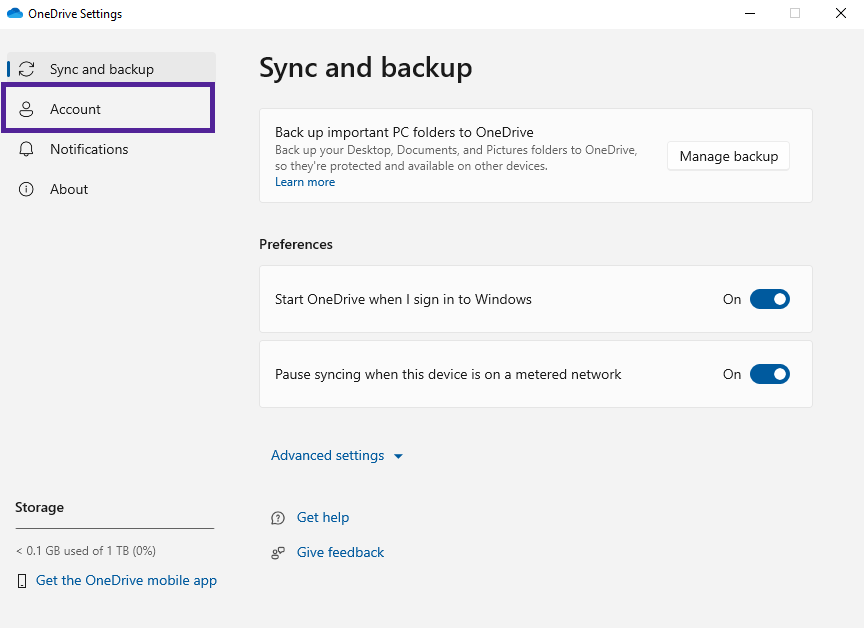This screenshot has width=864, height=628.
Task: Click the '< 0.1 GB used of 1 TB (0%)' text
Action: 86,551
